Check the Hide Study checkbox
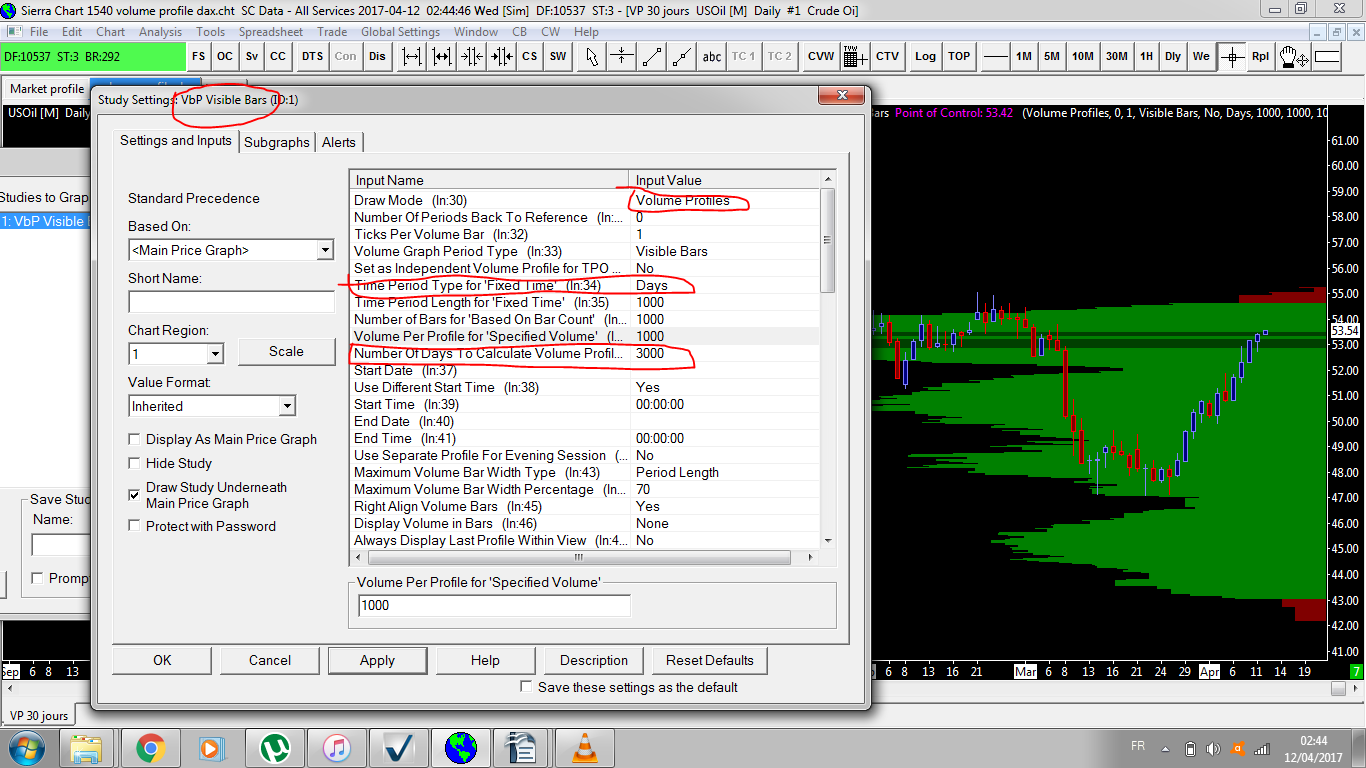 point(135,464)
